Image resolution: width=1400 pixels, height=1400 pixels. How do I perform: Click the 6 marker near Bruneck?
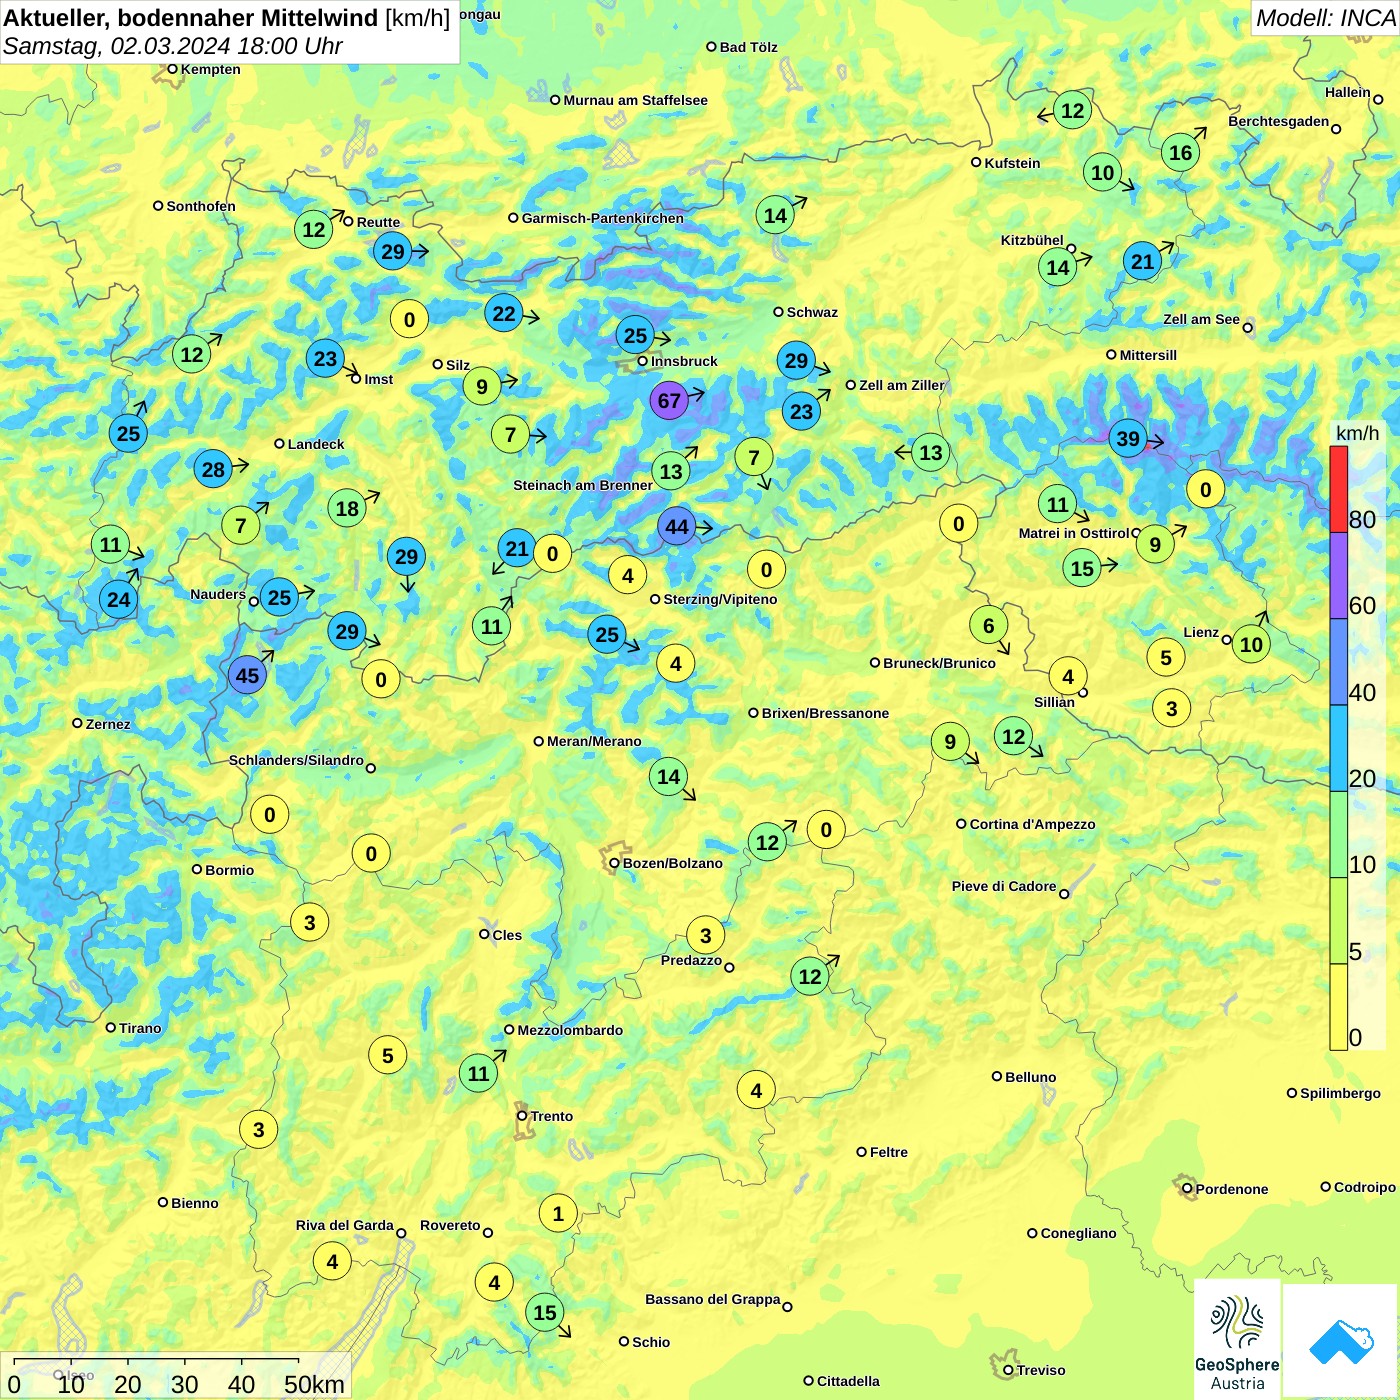(x=988, y=626)
